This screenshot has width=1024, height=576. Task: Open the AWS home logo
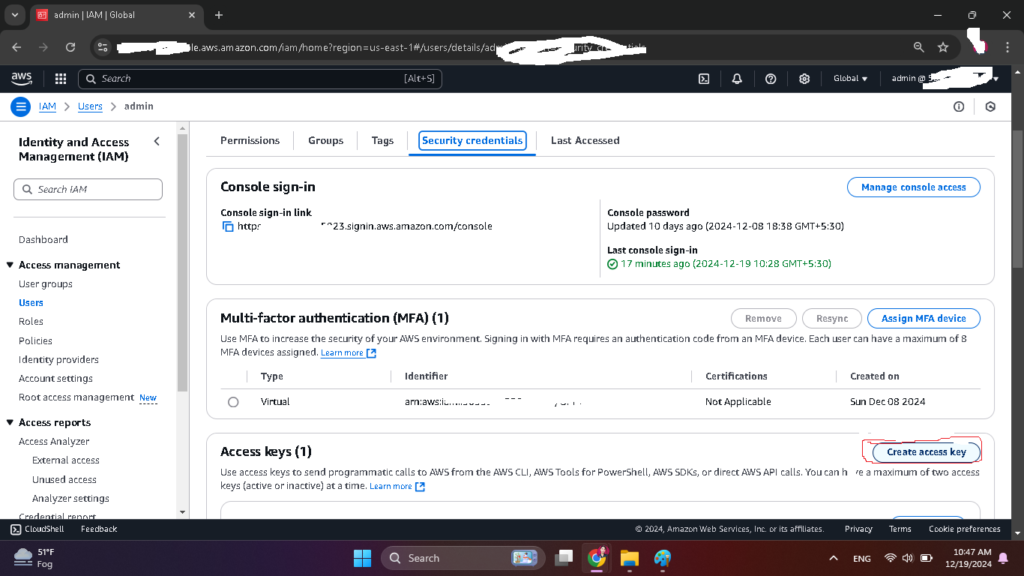tap(22, 78)
